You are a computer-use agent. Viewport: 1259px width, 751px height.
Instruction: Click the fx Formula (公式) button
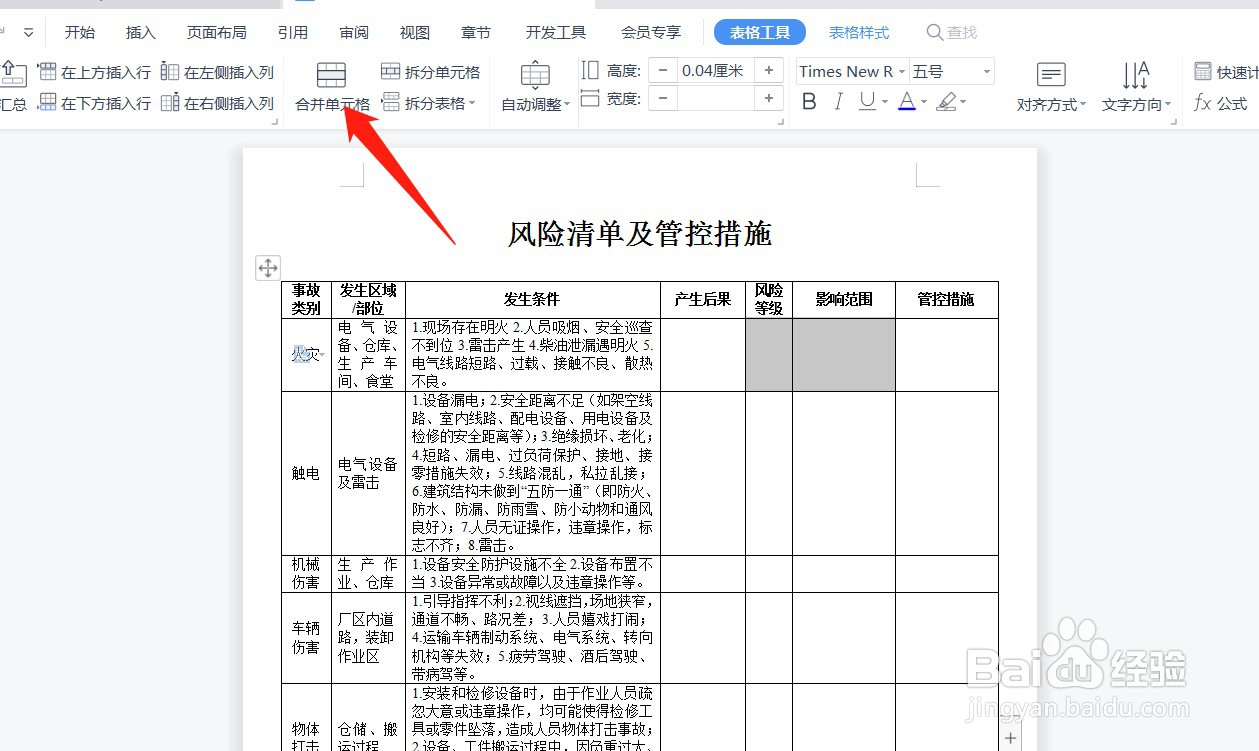[x=1221, y=103]
